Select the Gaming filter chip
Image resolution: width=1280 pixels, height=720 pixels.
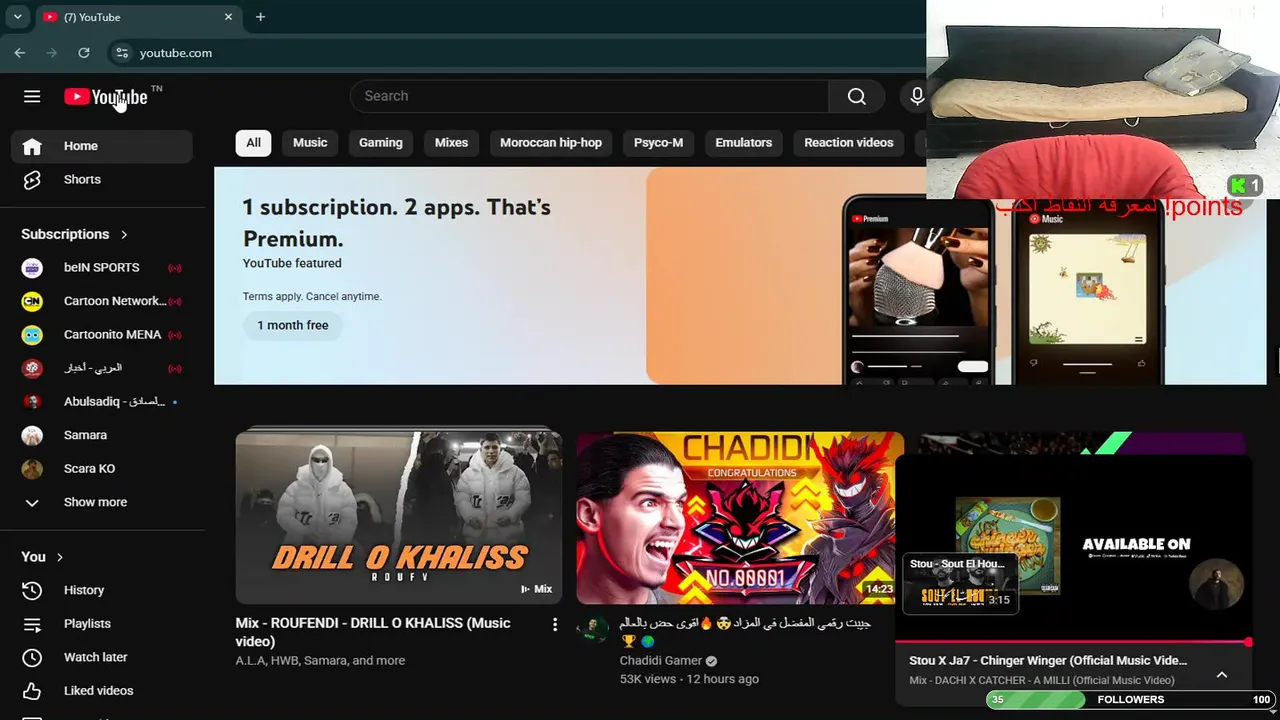click(381, 143)
